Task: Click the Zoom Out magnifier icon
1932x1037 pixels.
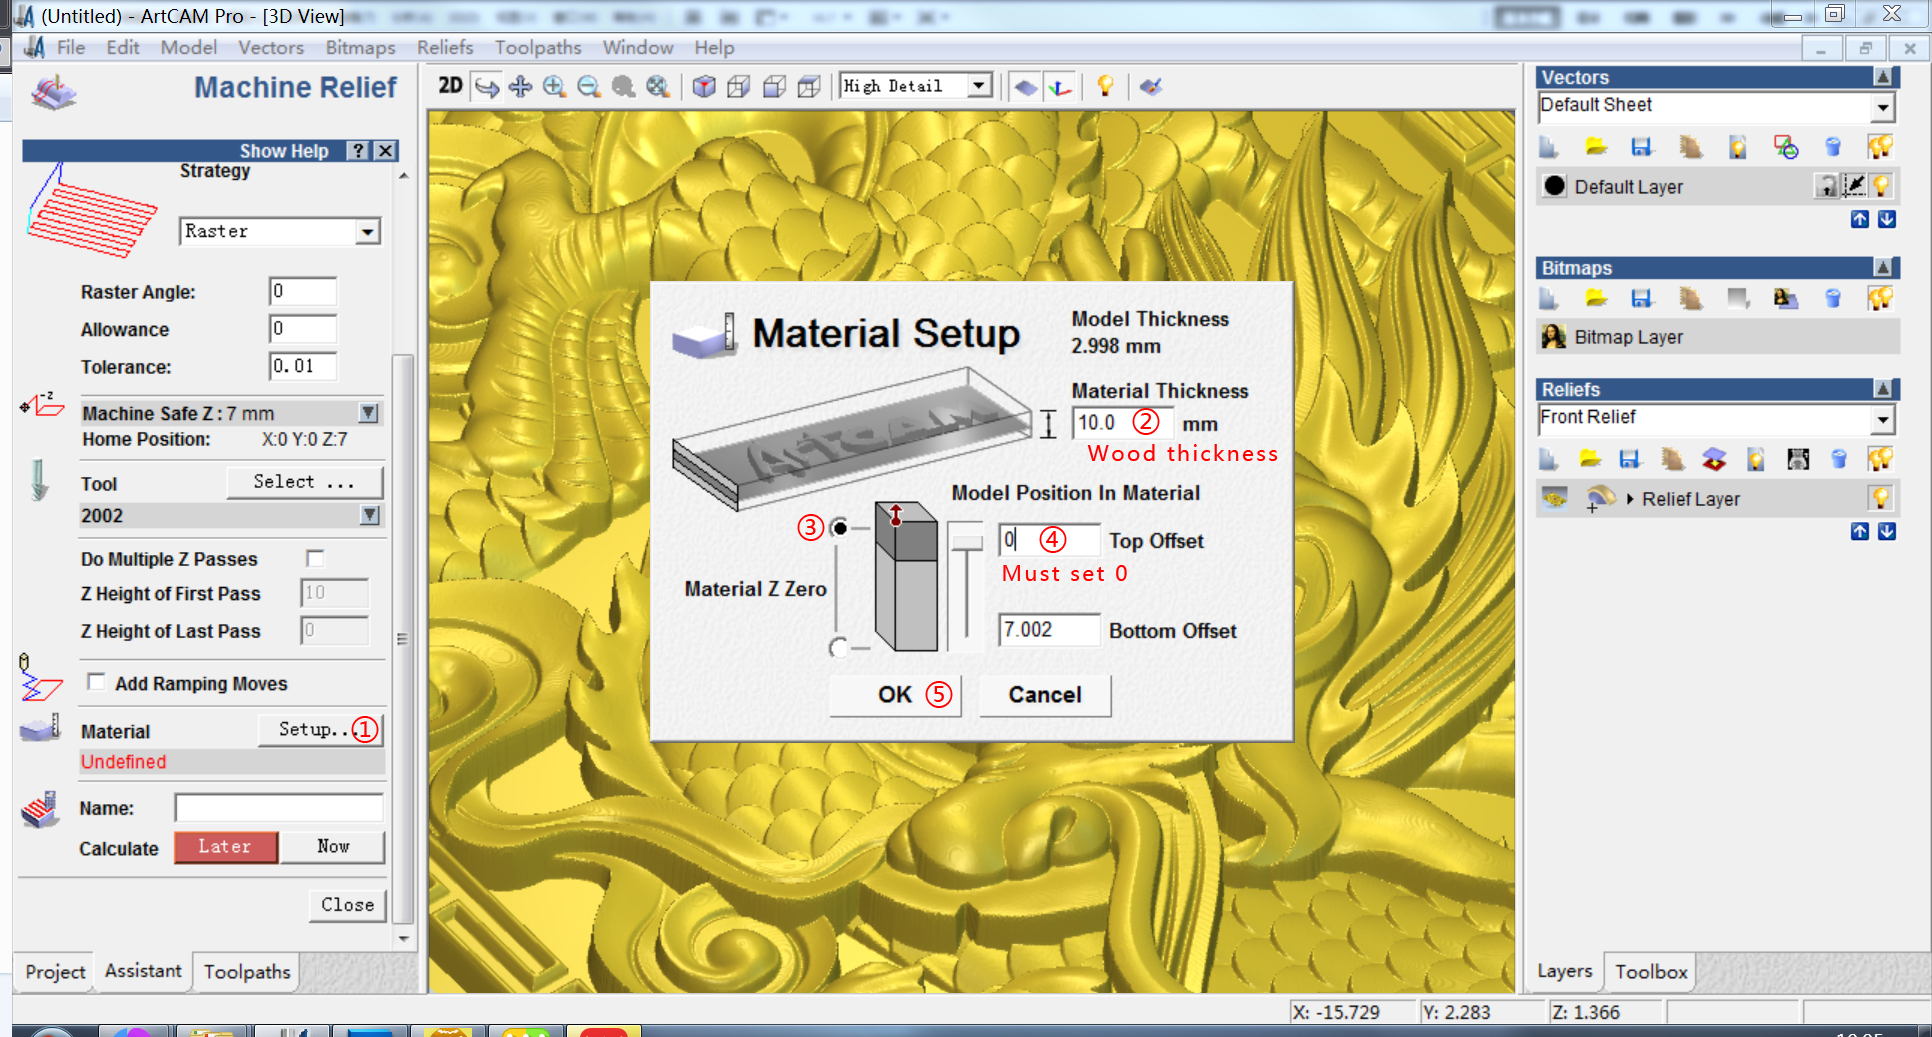Action: coord(589,87)
